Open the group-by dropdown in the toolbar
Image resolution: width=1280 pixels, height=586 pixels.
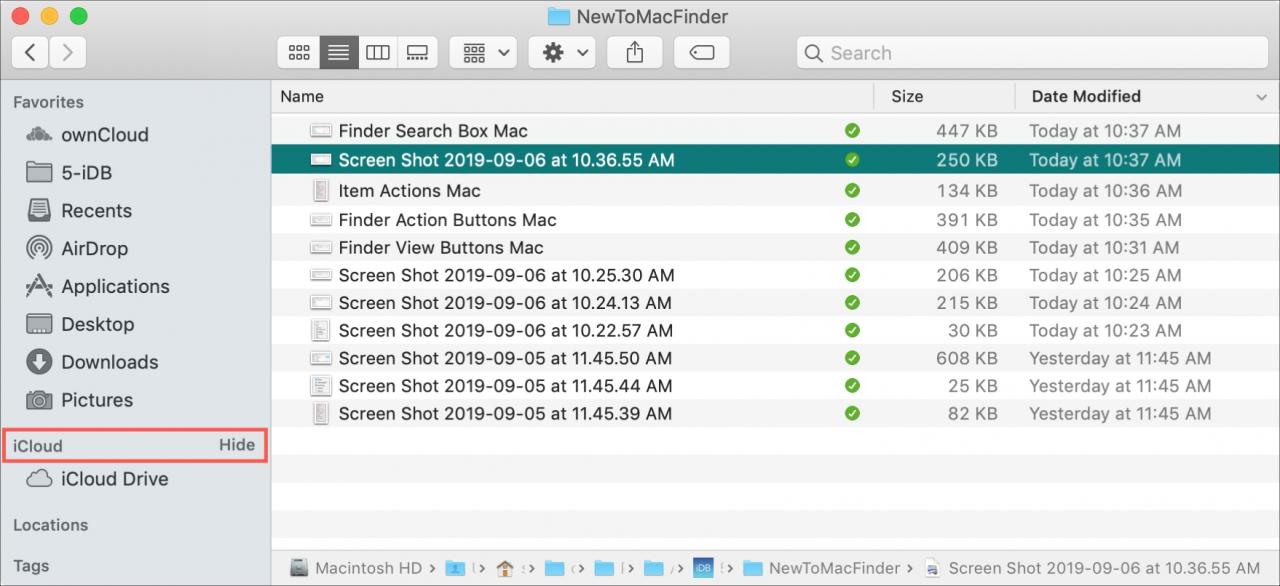[x=483, y=53]
